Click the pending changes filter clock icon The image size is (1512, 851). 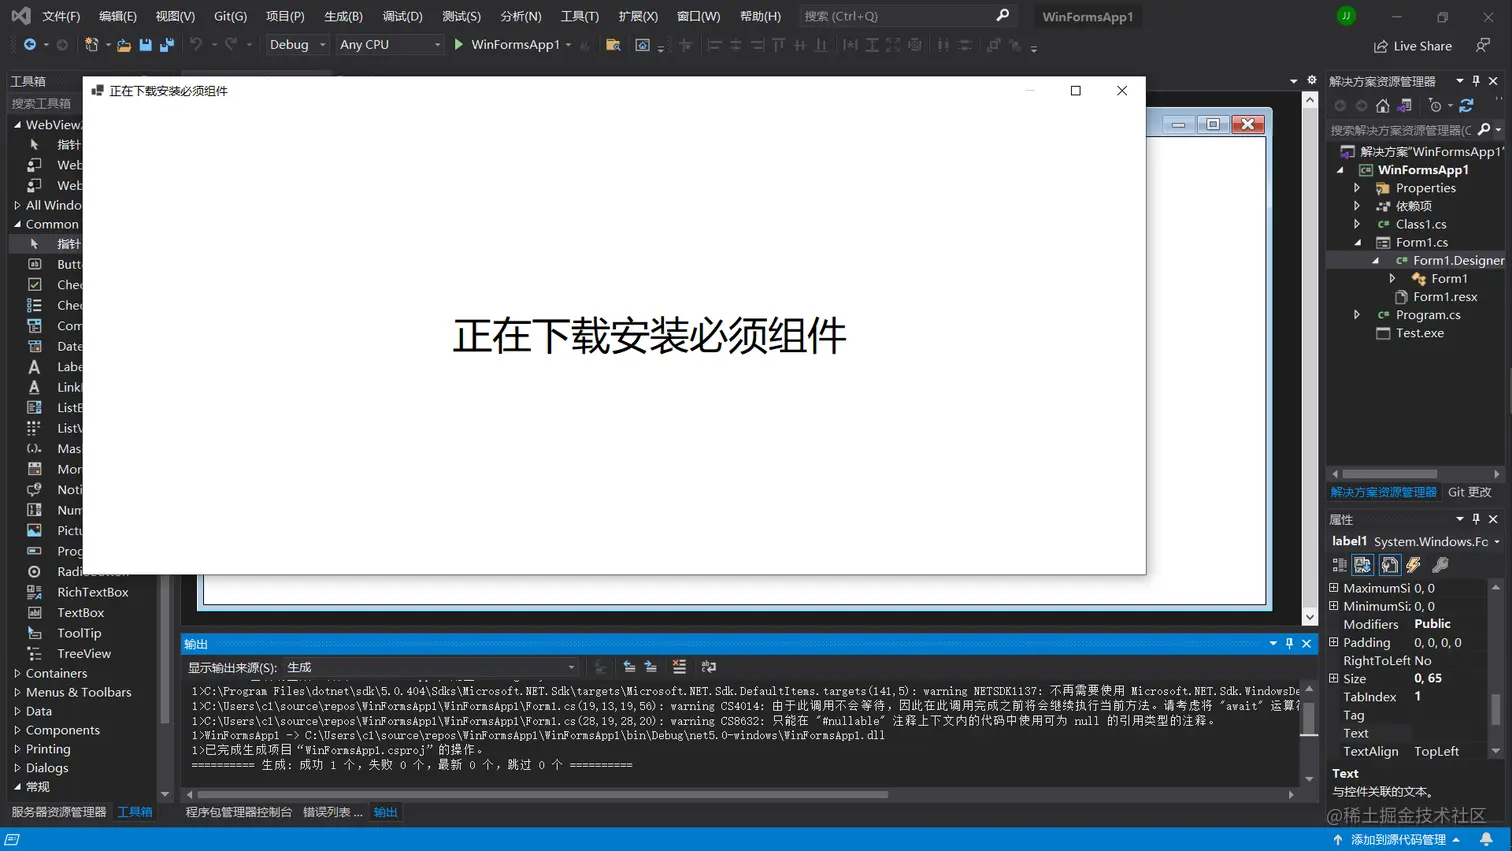point(1436,106)
